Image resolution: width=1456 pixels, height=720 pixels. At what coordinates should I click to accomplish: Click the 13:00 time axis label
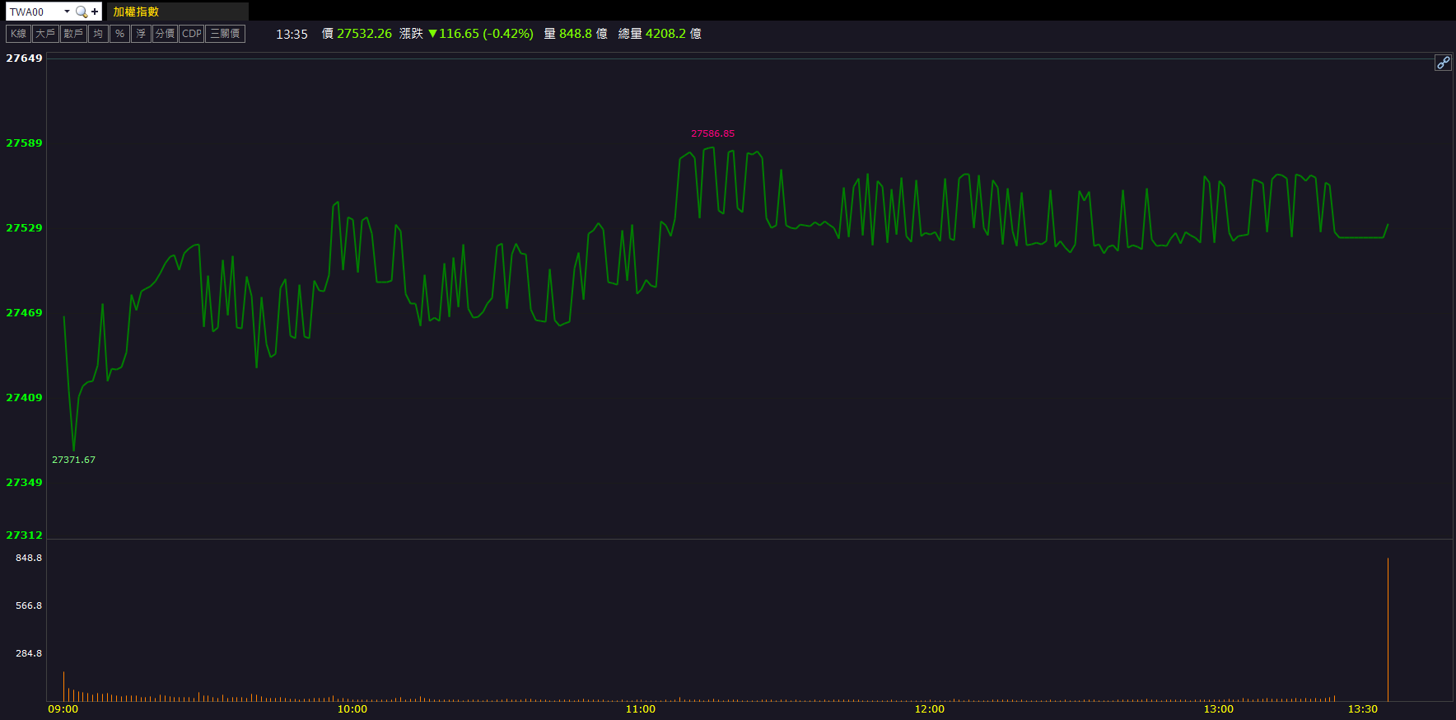point(1218,709)
